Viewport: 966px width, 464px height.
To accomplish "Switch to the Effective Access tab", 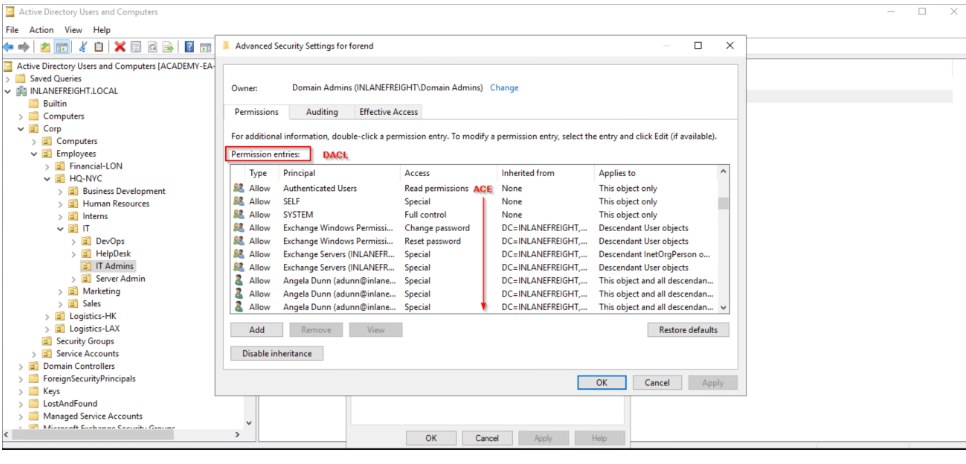I will (388, 112).
